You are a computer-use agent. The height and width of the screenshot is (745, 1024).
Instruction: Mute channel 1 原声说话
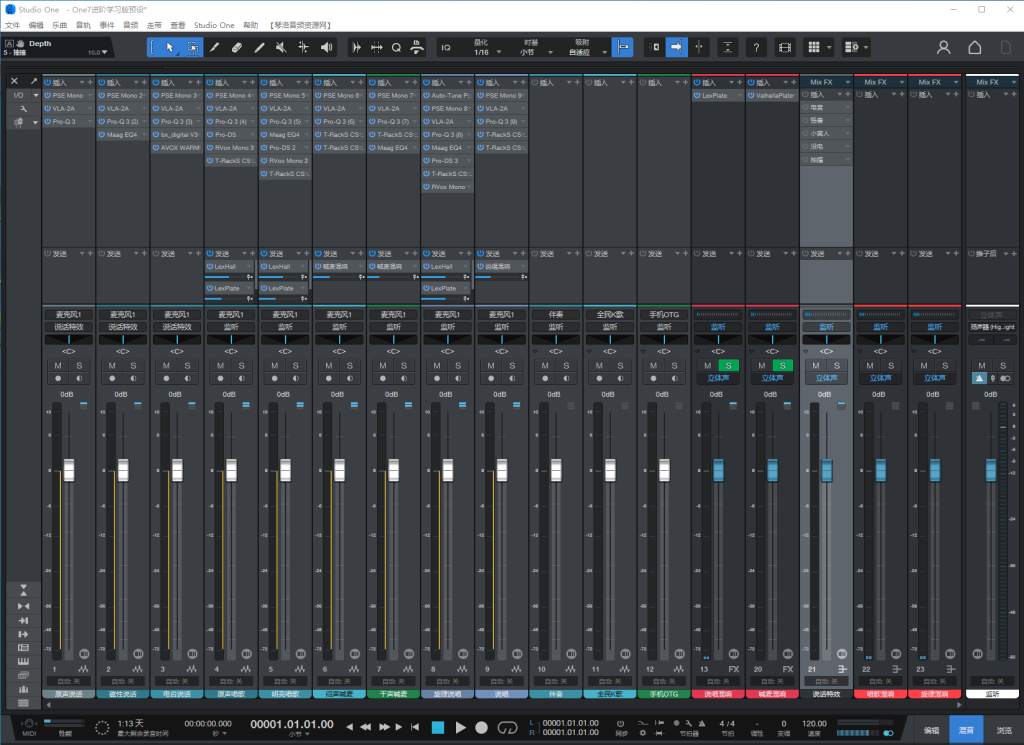58,366
